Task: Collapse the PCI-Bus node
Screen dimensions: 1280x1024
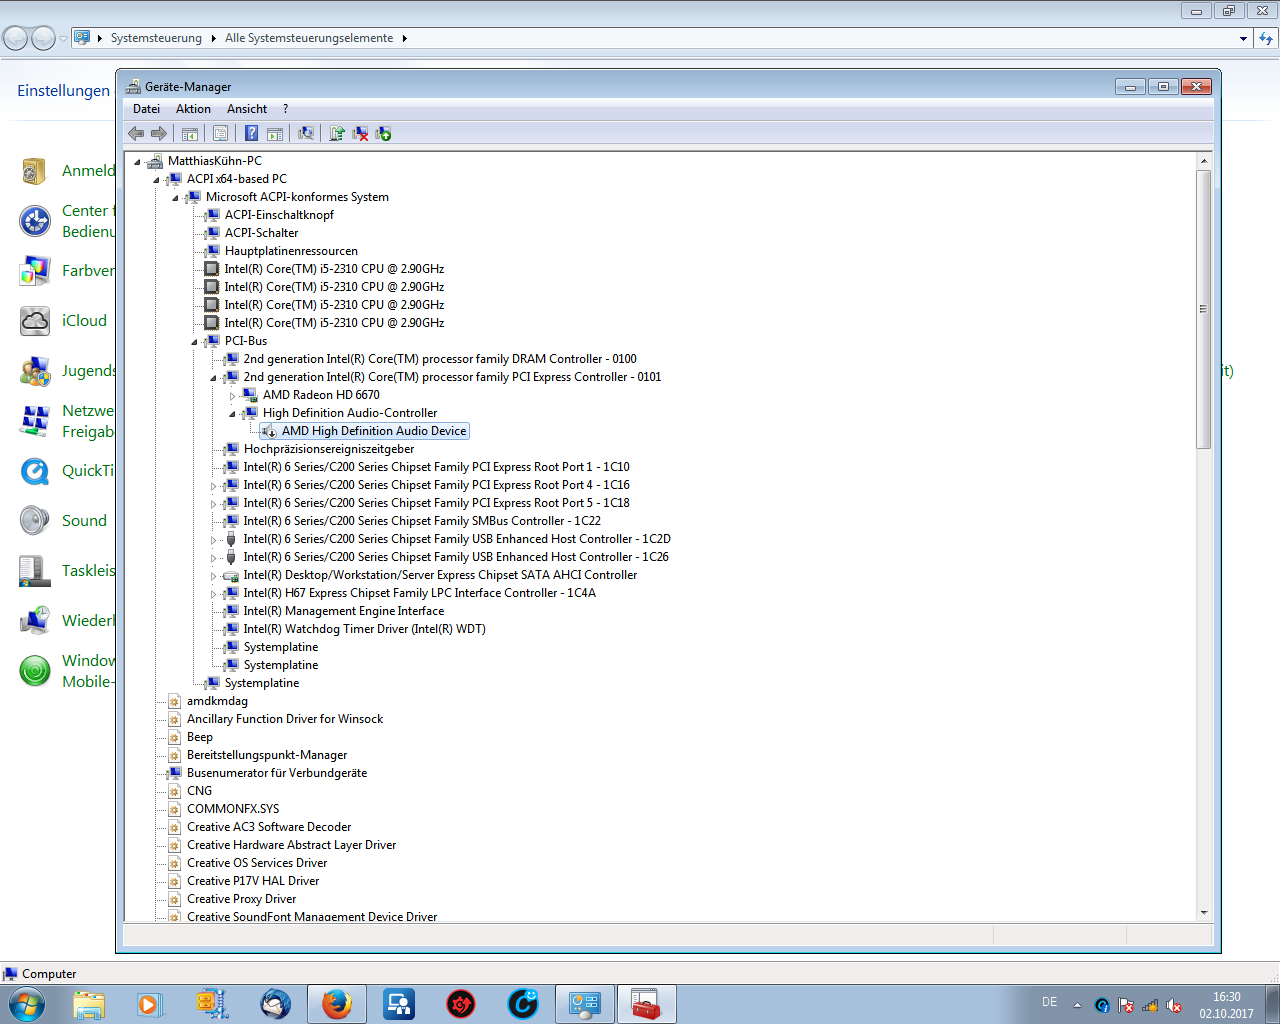Action: pos(195,341)
